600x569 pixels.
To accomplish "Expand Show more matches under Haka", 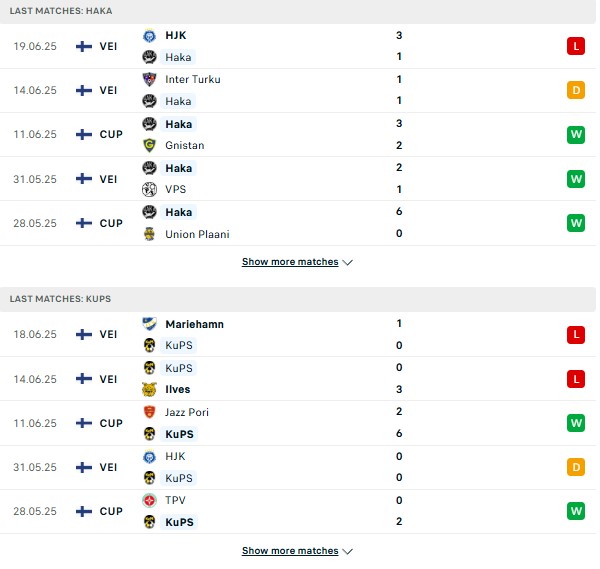I will point(297,262).
